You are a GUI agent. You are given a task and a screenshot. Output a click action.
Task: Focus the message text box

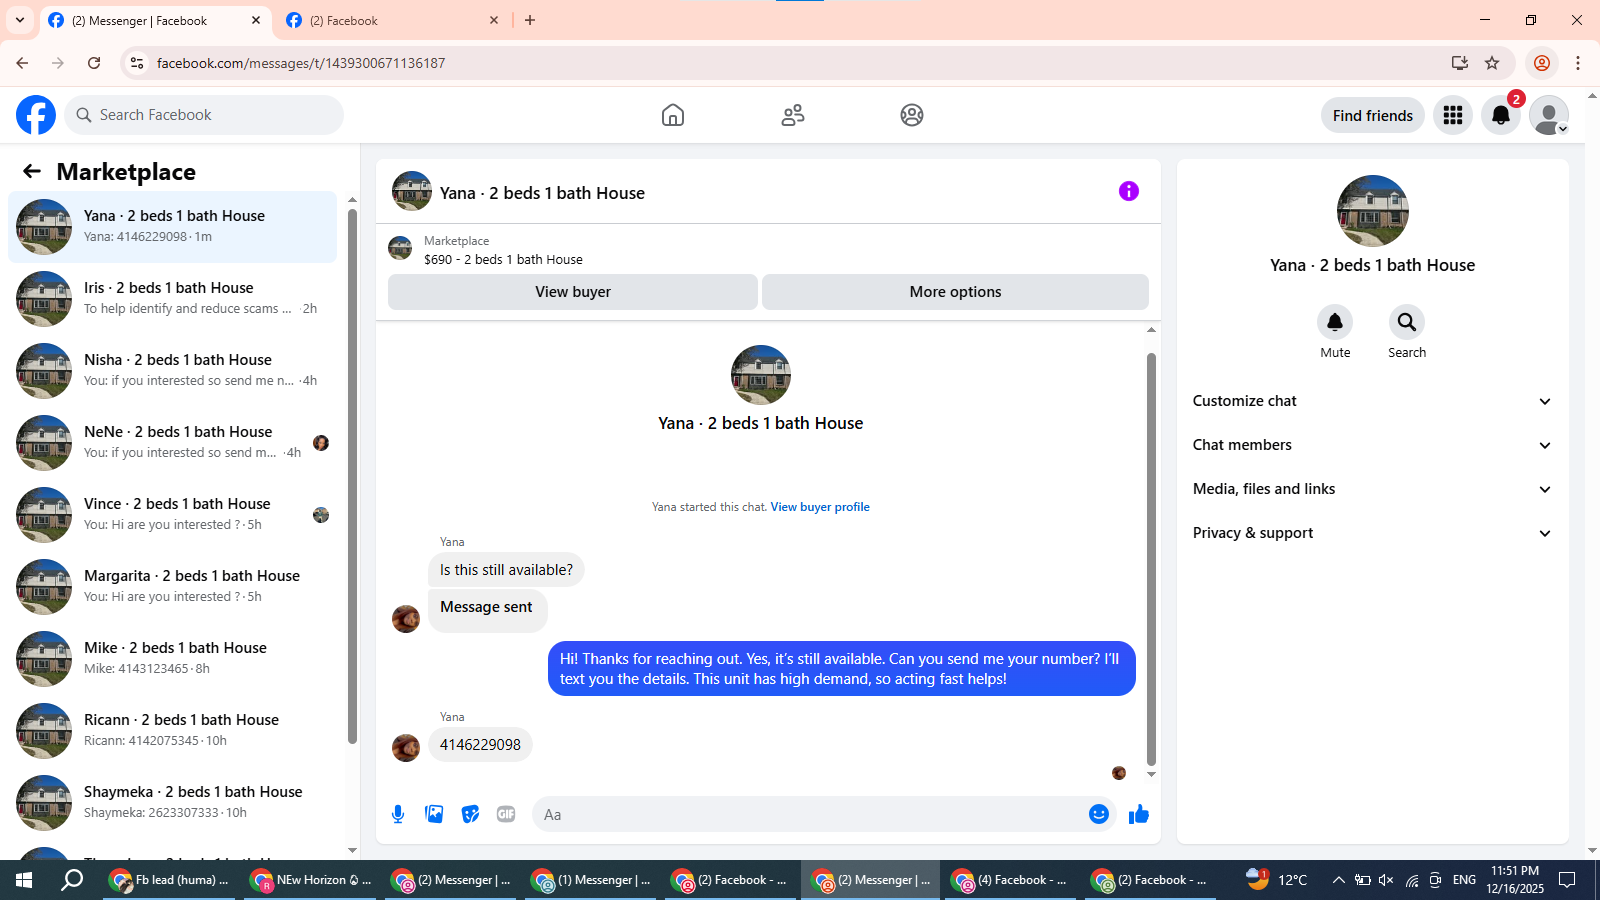[x=811, y=814]
